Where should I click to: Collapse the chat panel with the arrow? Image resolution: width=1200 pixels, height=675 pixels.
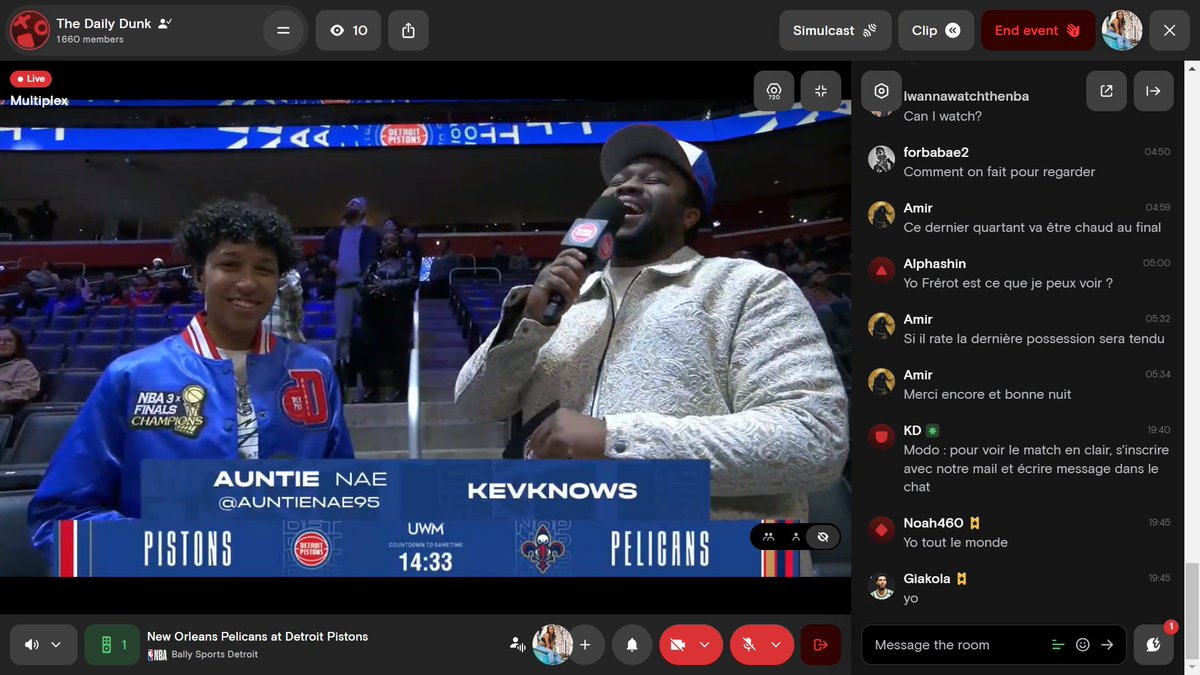pyautogui.click(x=1153, y=91)
